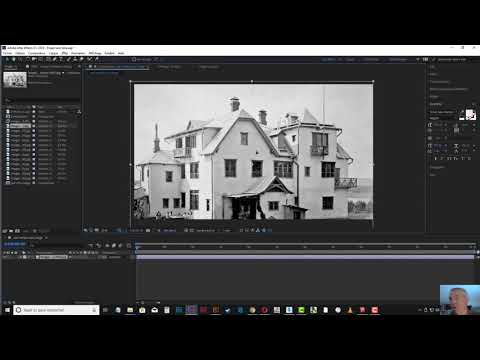Open the Help menu
The width and height of the screenshot is (480, 360).
click(x=121, y=53)
